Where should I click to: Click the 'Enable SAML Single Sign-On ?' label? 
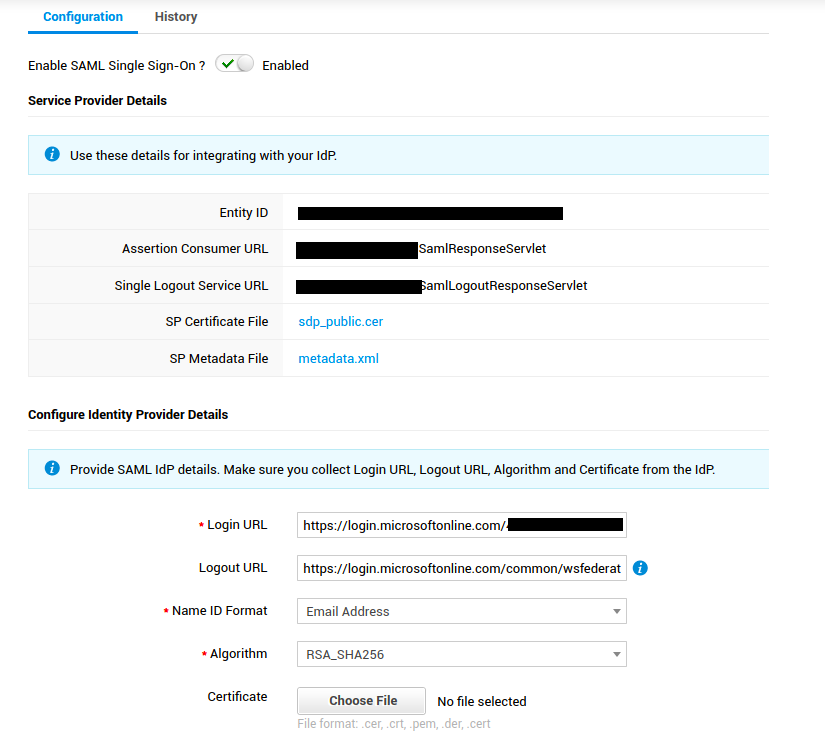coord(117,66)
